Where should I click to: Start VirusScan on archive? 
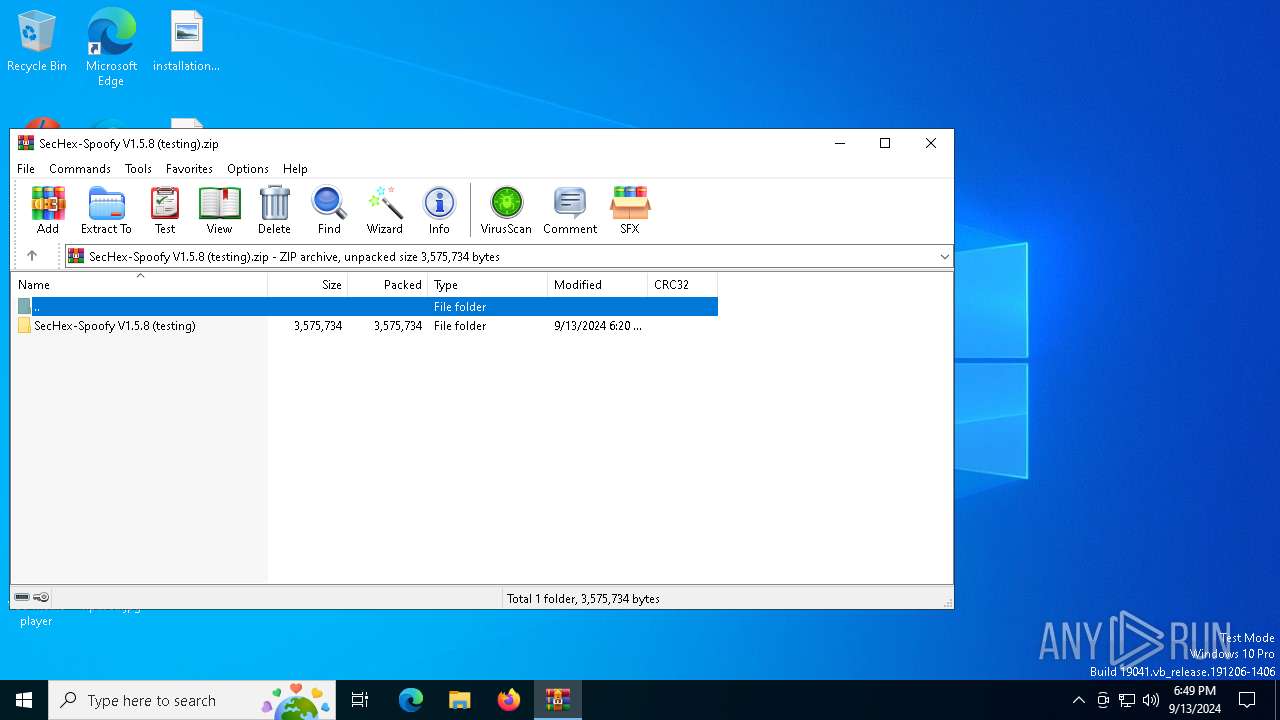click(506, 210)
